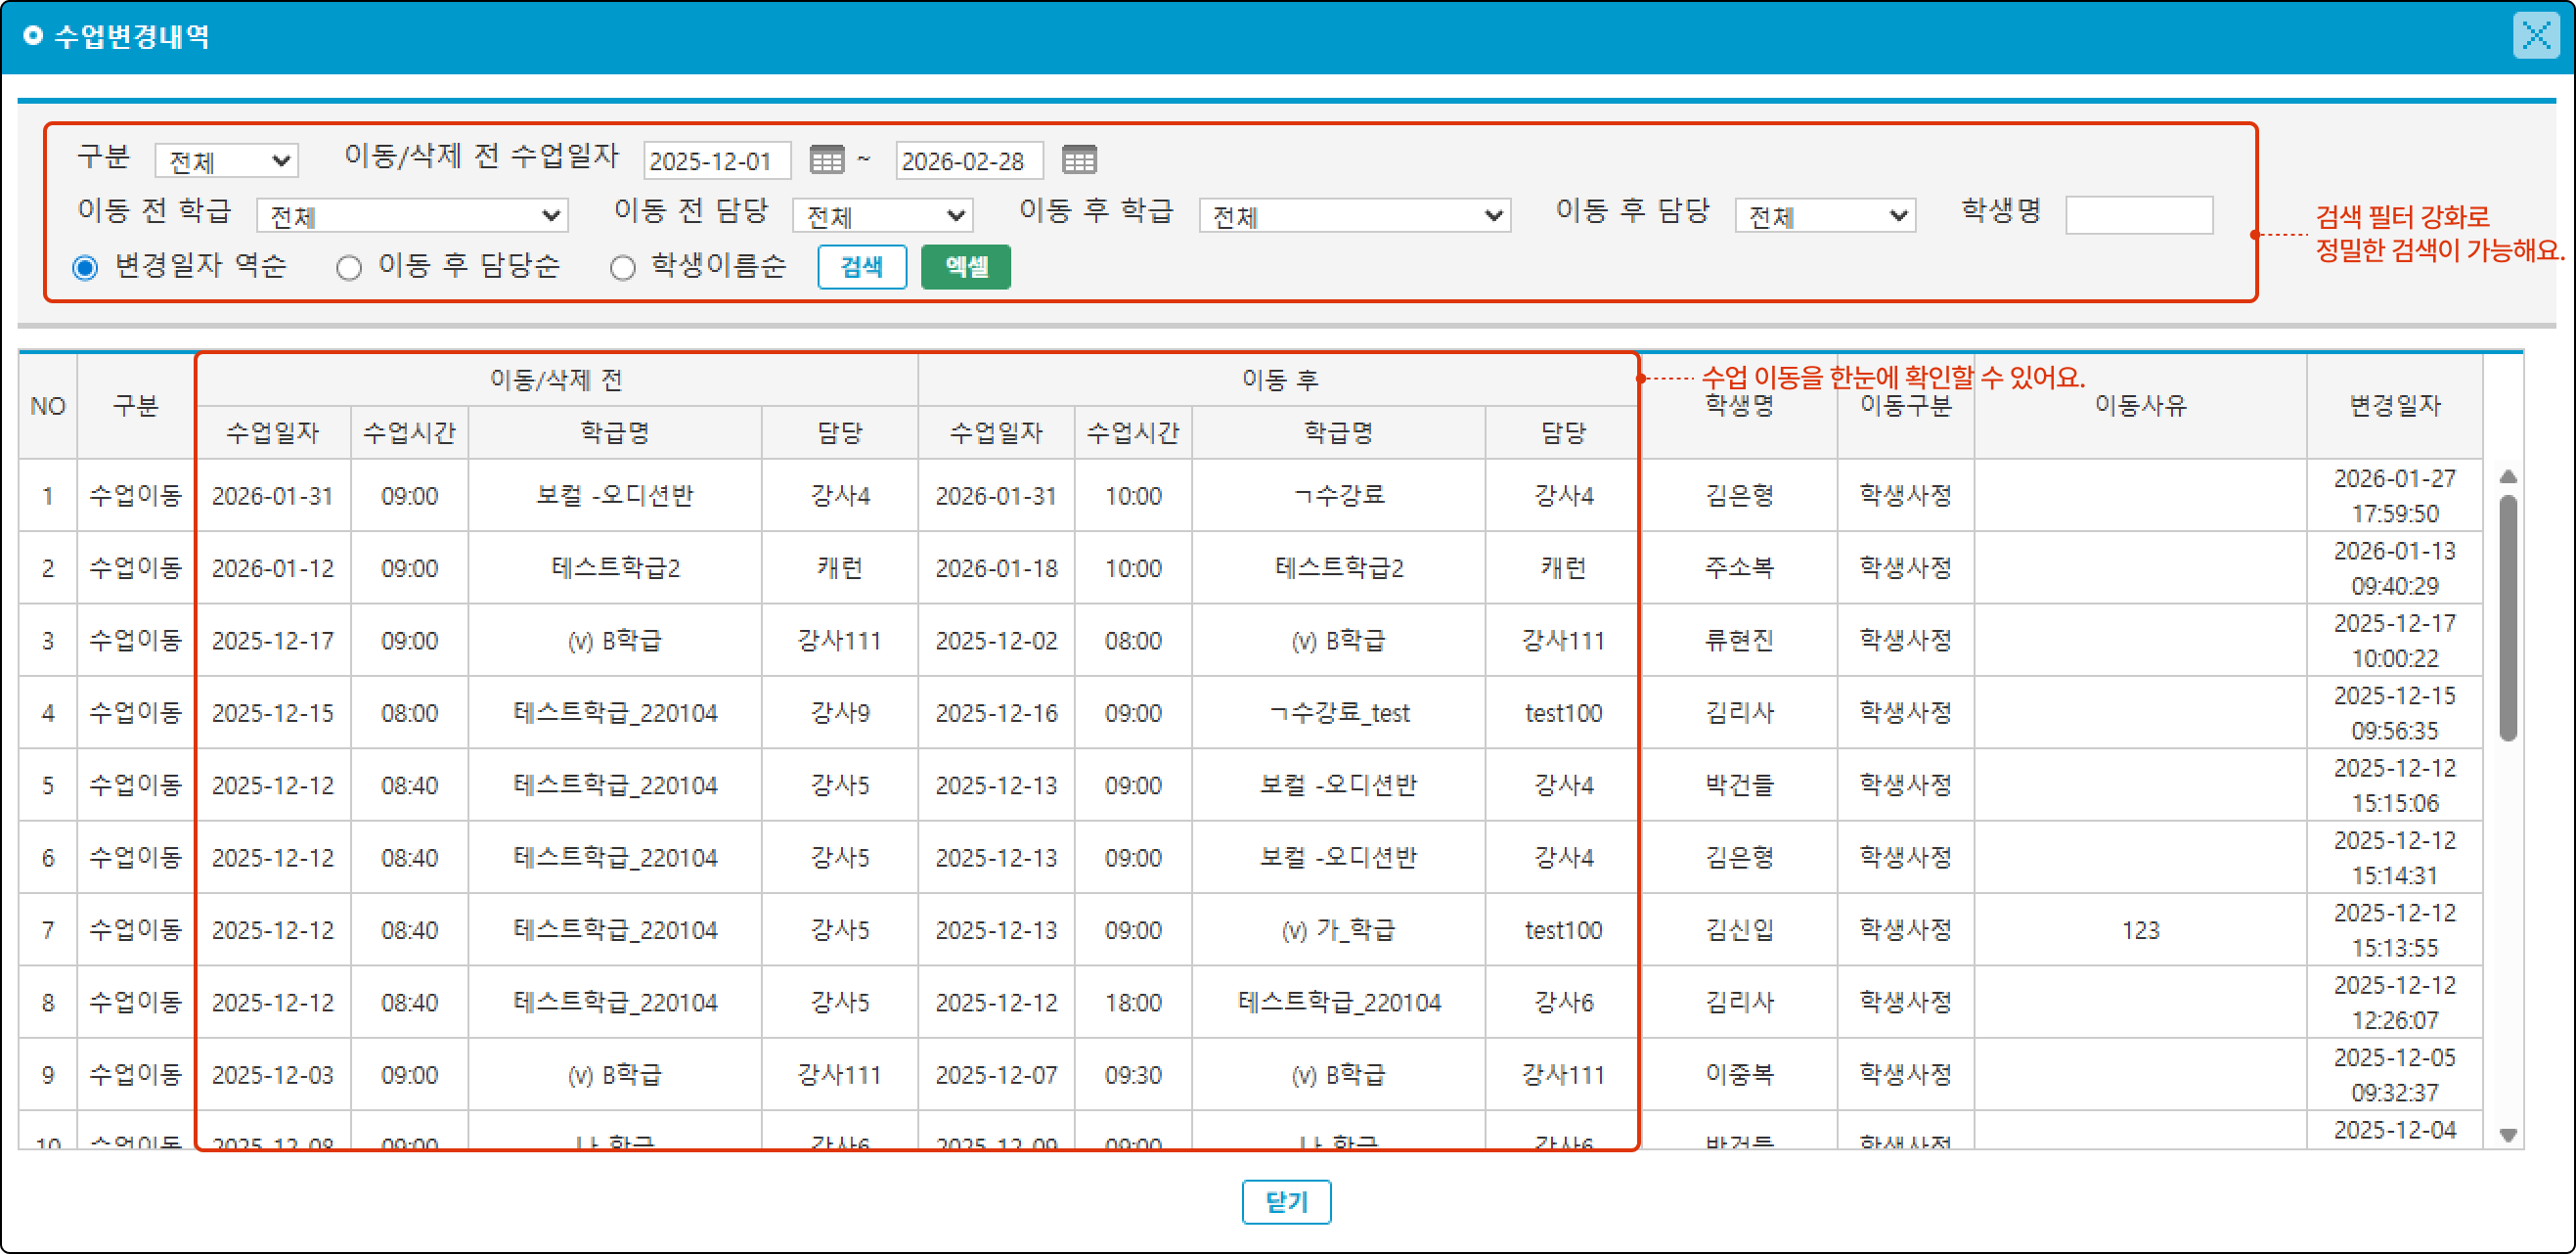Open the start date calendar picker icon
The image size is (2576, 1254).
click(826, 160)
